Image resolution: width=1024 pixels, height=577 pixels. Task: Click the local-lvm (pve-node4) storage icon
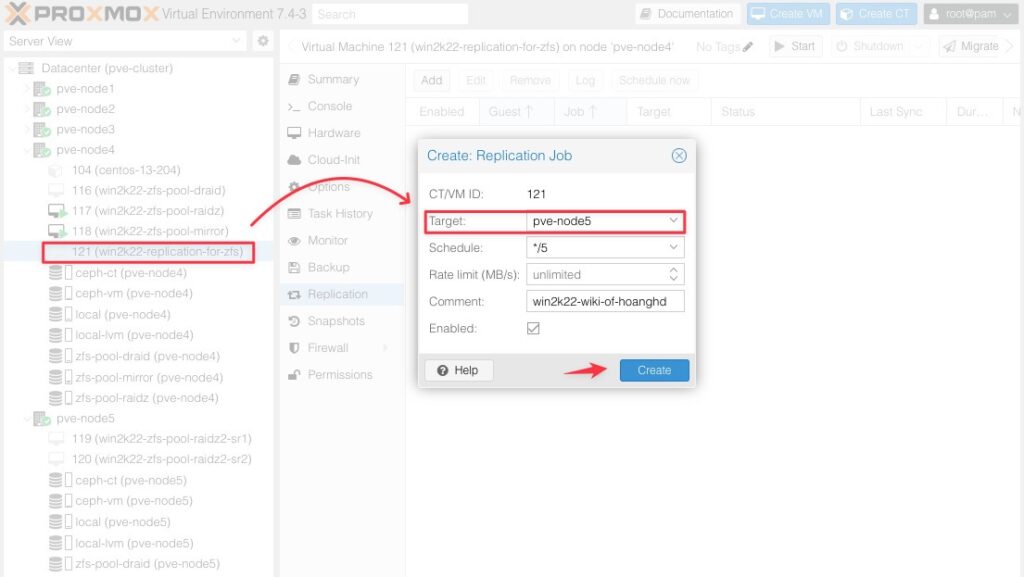60,335
